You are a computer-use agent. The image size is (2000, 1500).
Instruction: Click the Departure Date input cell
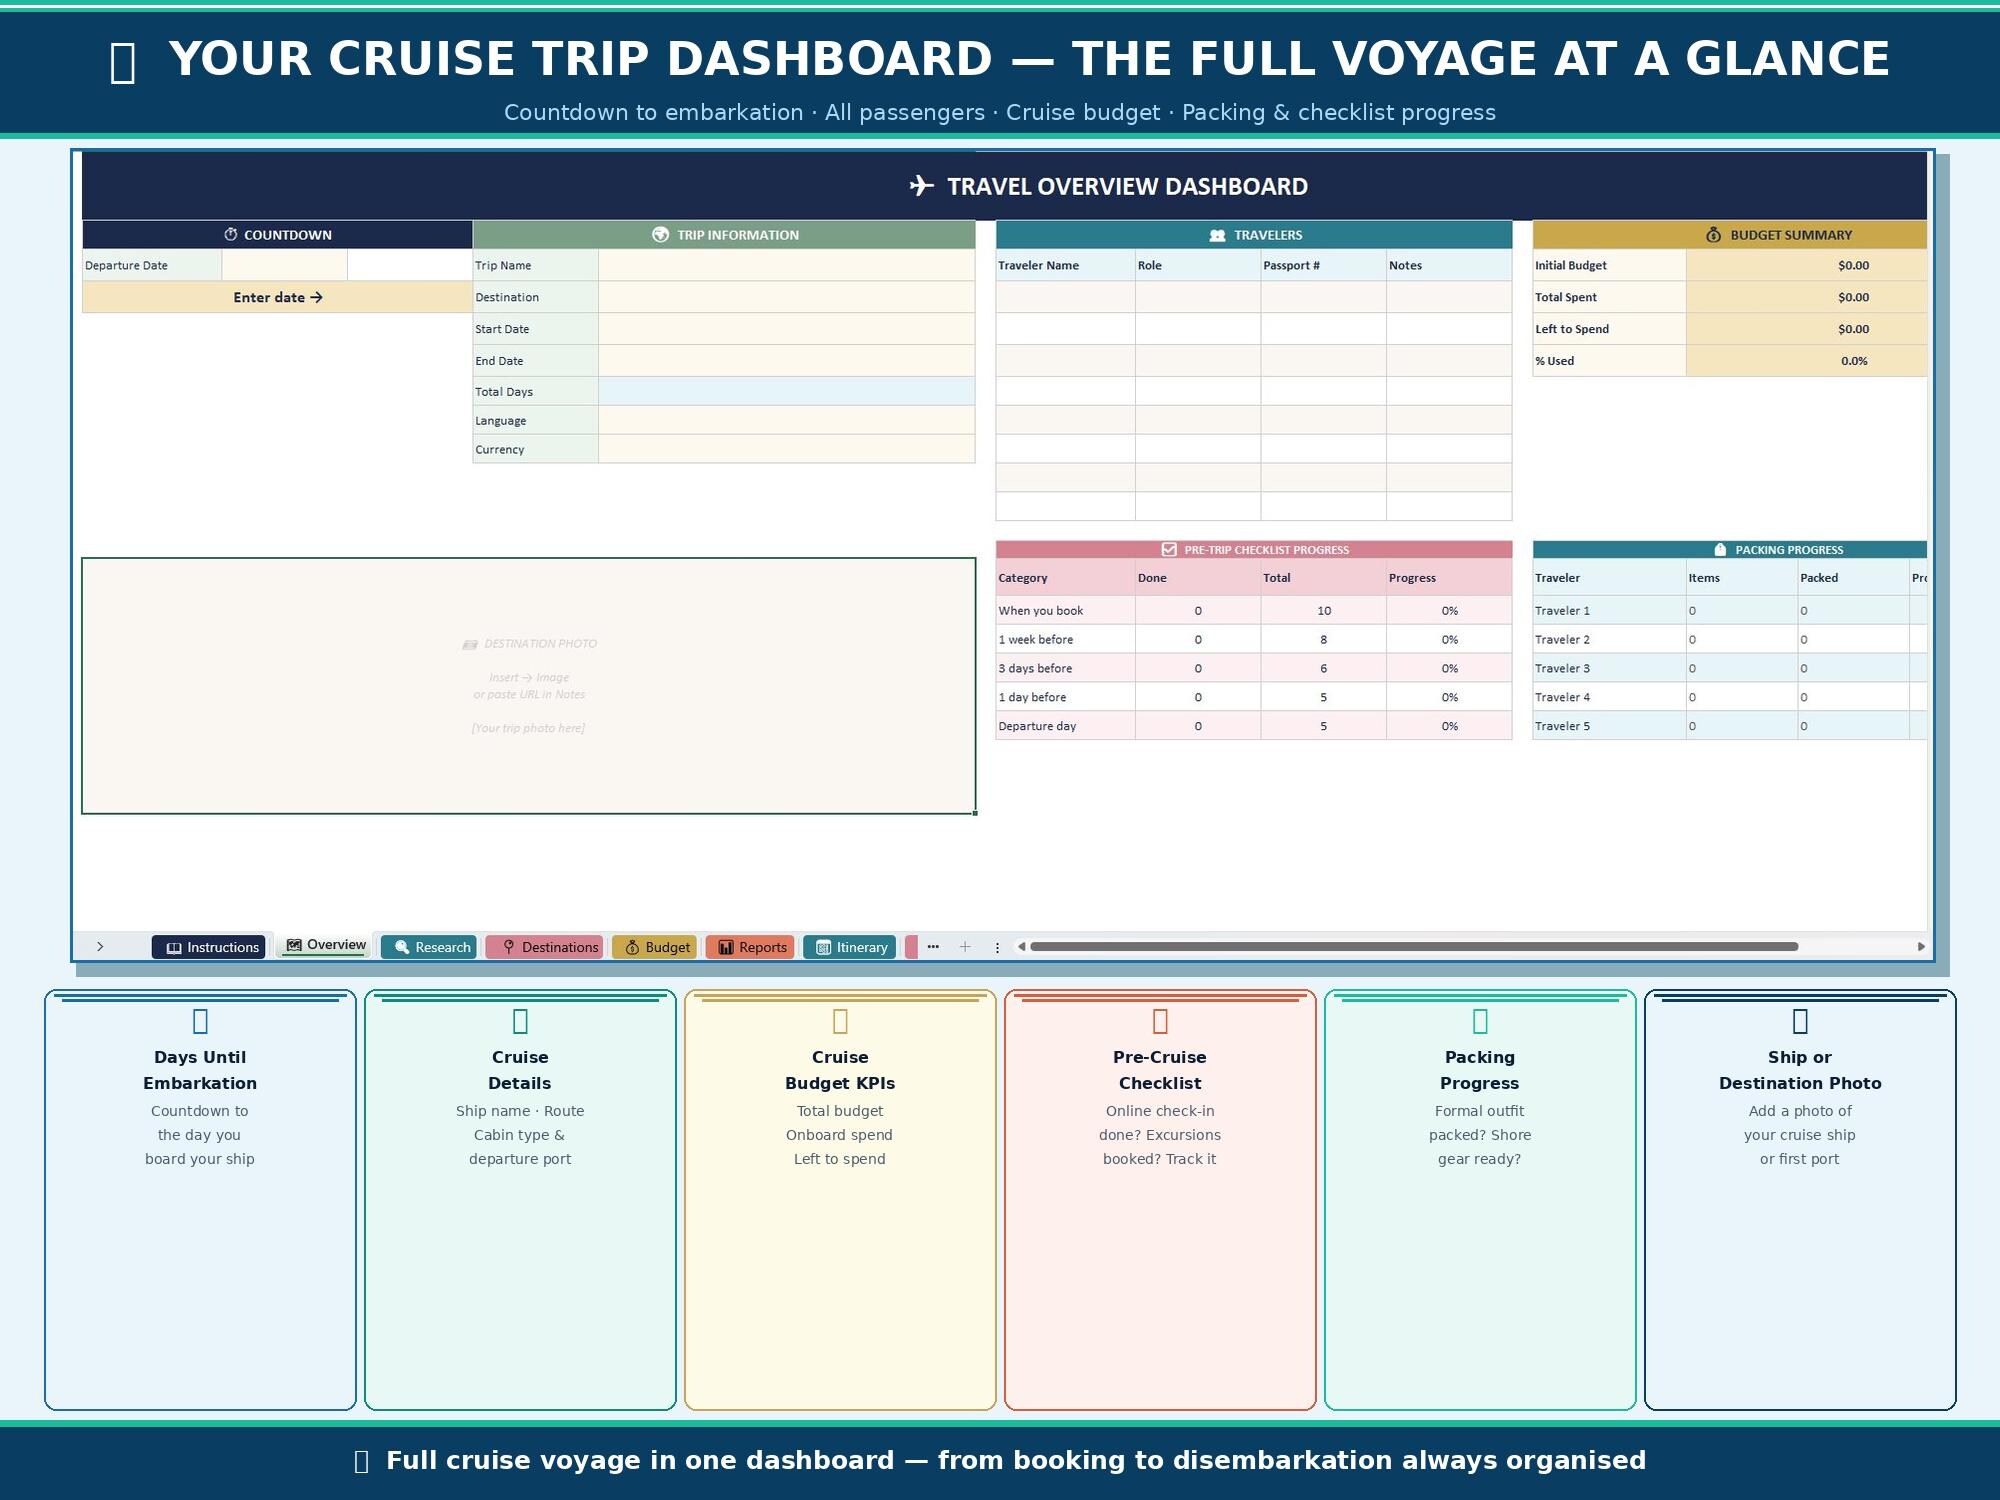(284, 265)
